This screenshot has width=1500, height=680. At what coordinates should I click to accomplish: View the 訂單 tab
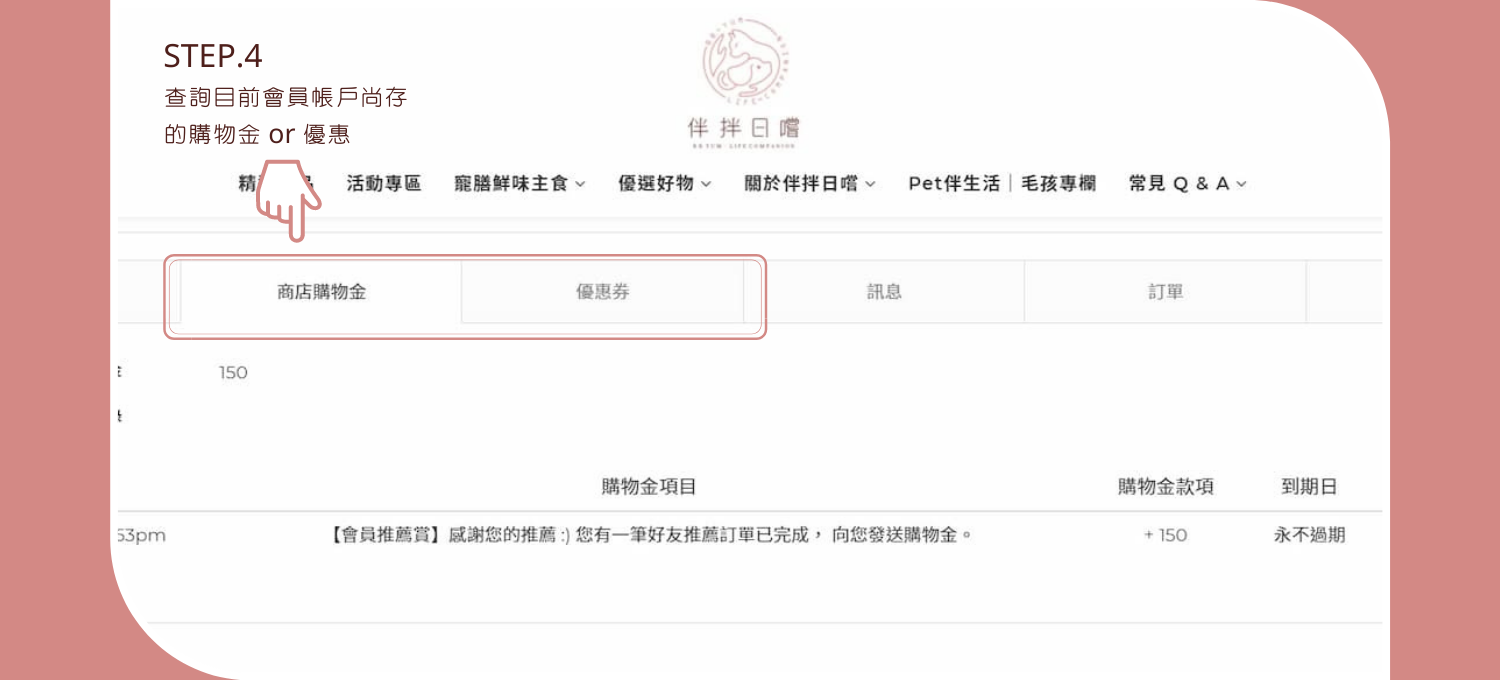coord(1165,292)
